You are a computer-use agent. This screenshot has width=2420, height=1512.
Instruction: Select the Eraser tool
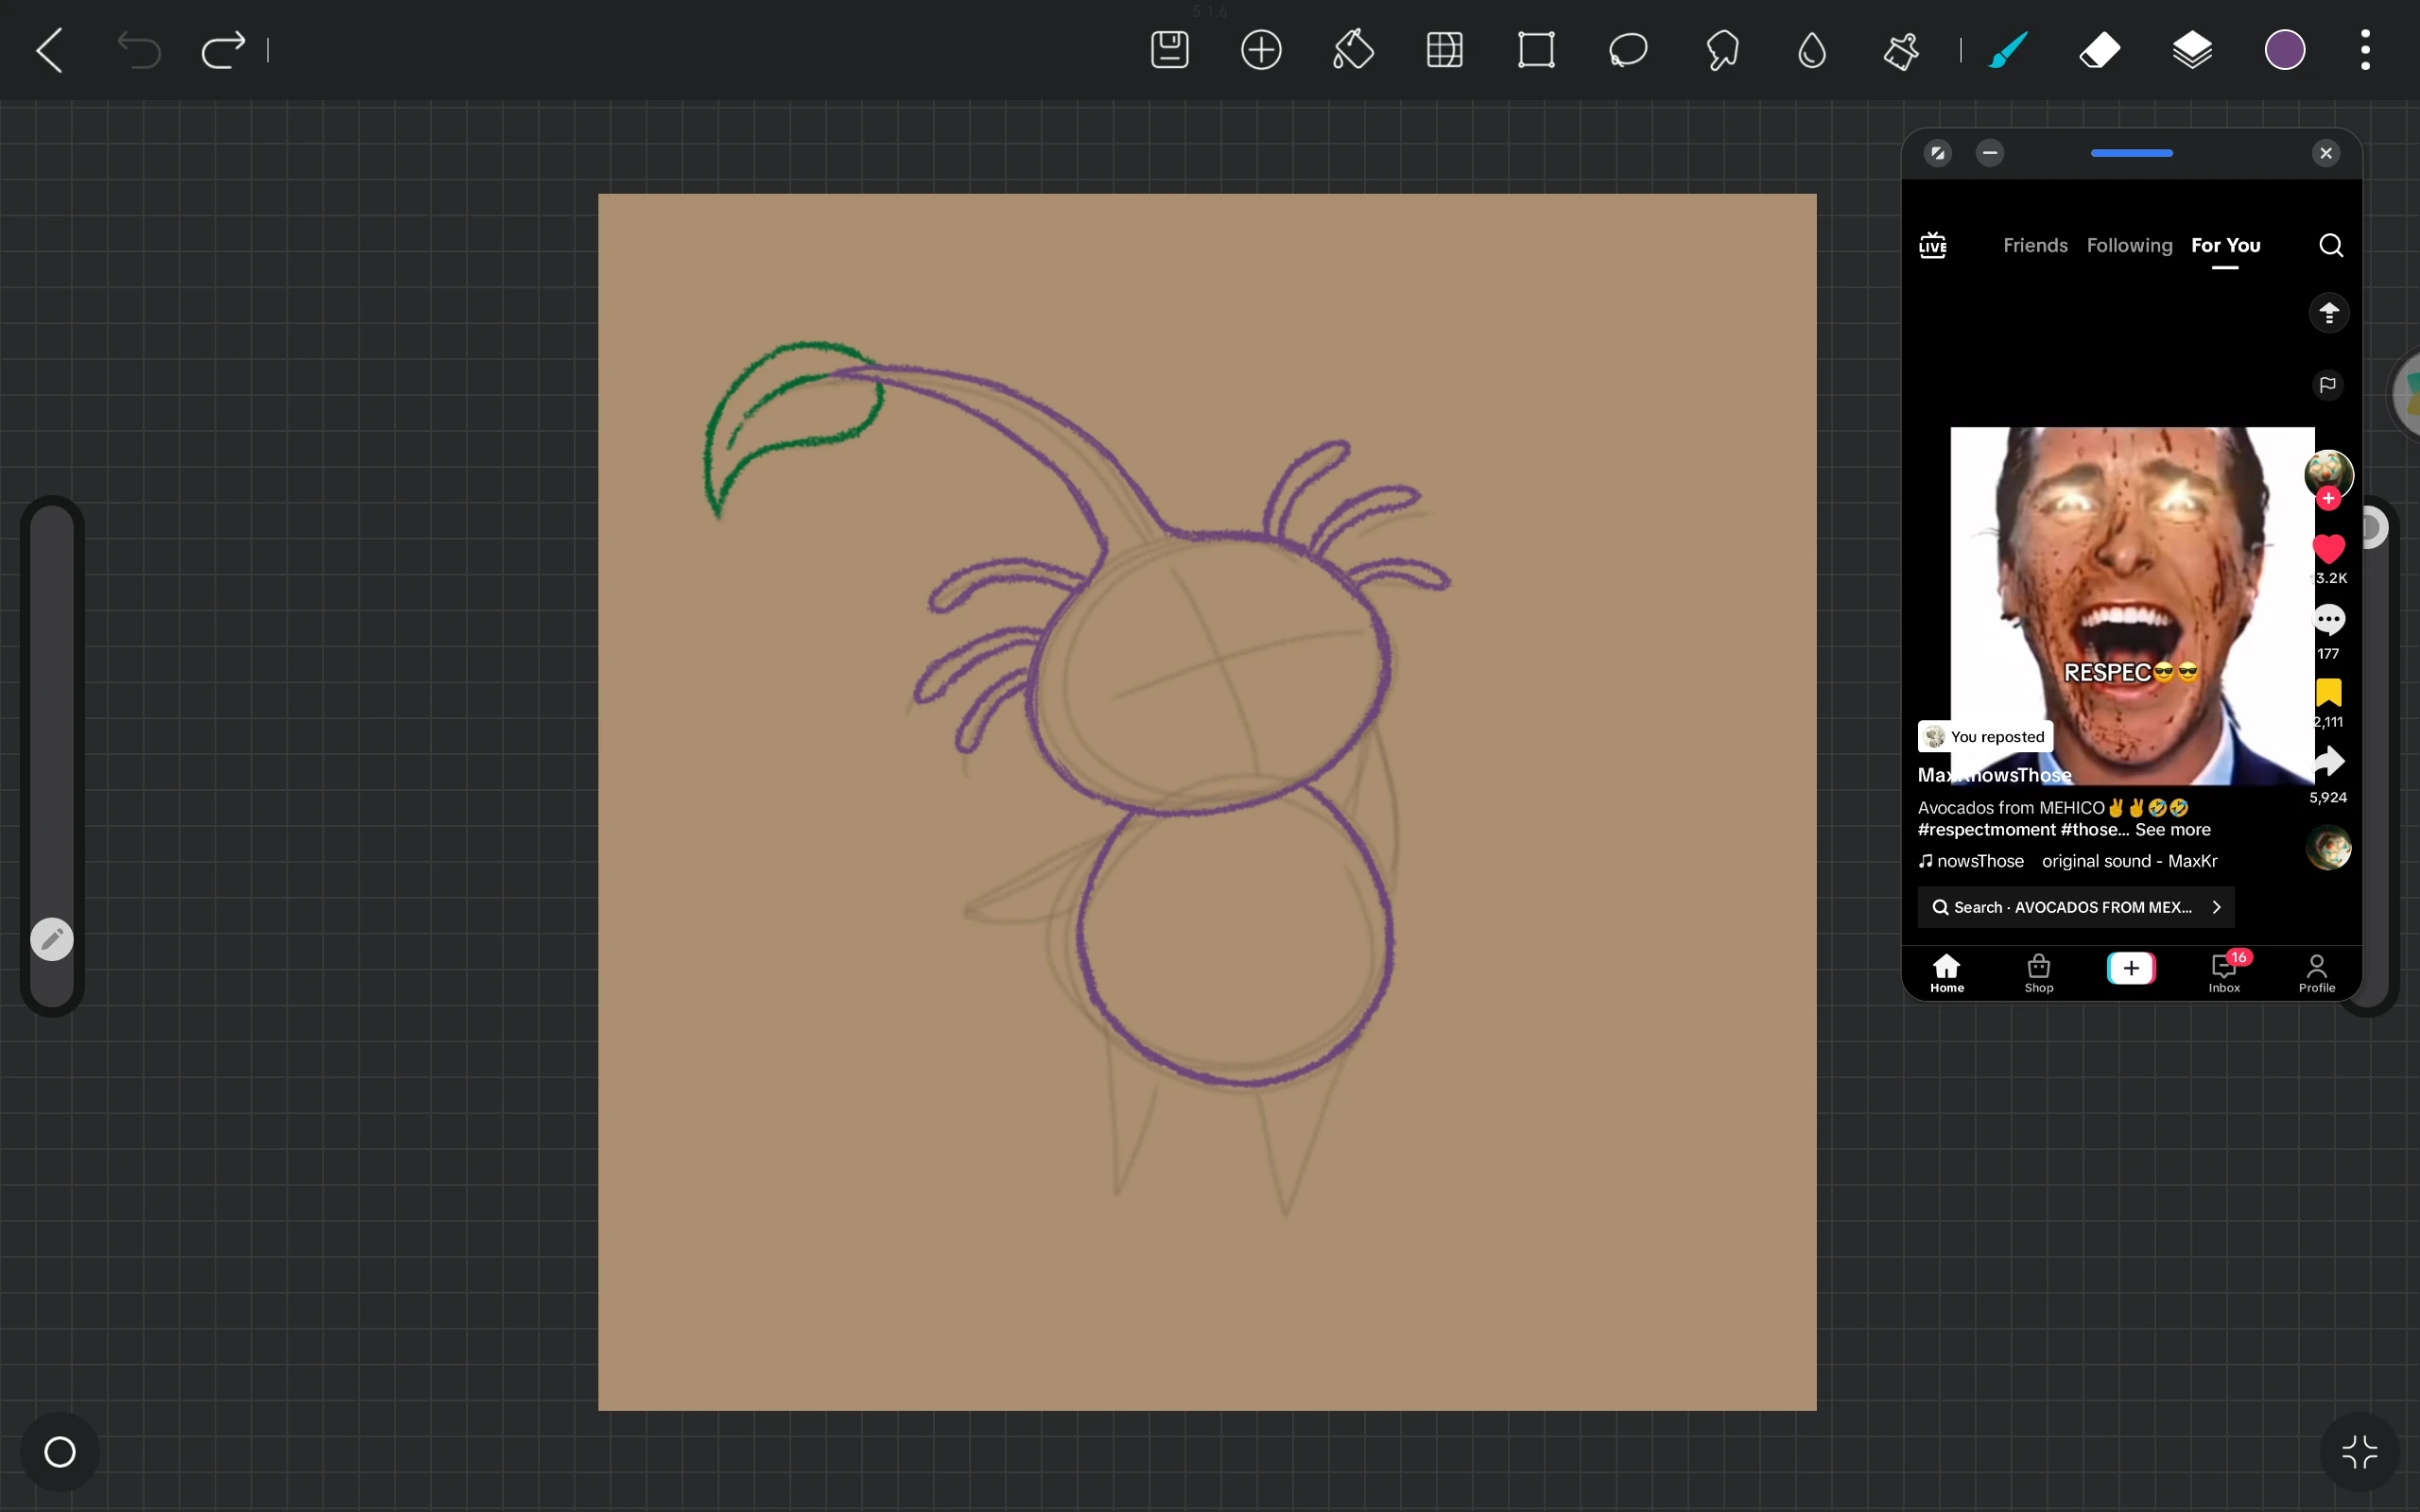tap(2099, 49)
